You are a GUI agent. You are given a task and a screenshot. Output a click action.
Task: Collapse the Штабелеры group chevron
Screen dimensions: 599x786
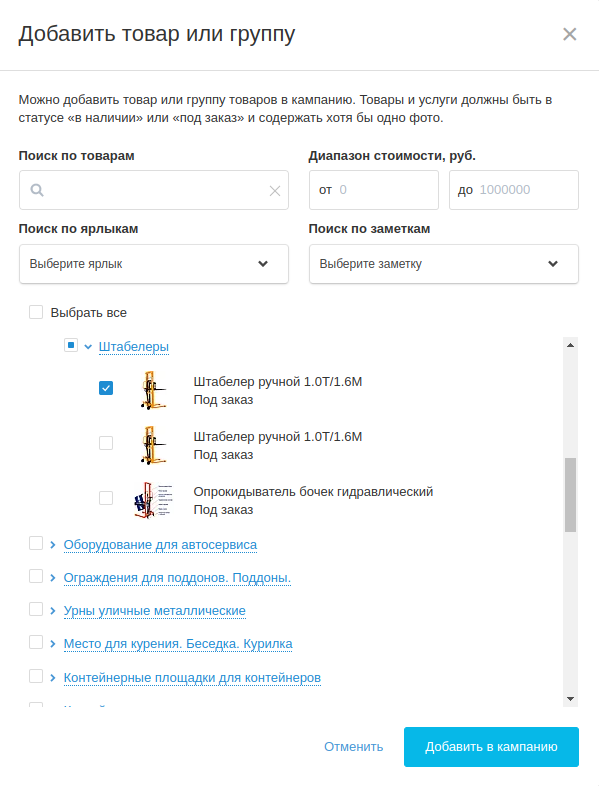pyautogui.click(x=88, y=347)
